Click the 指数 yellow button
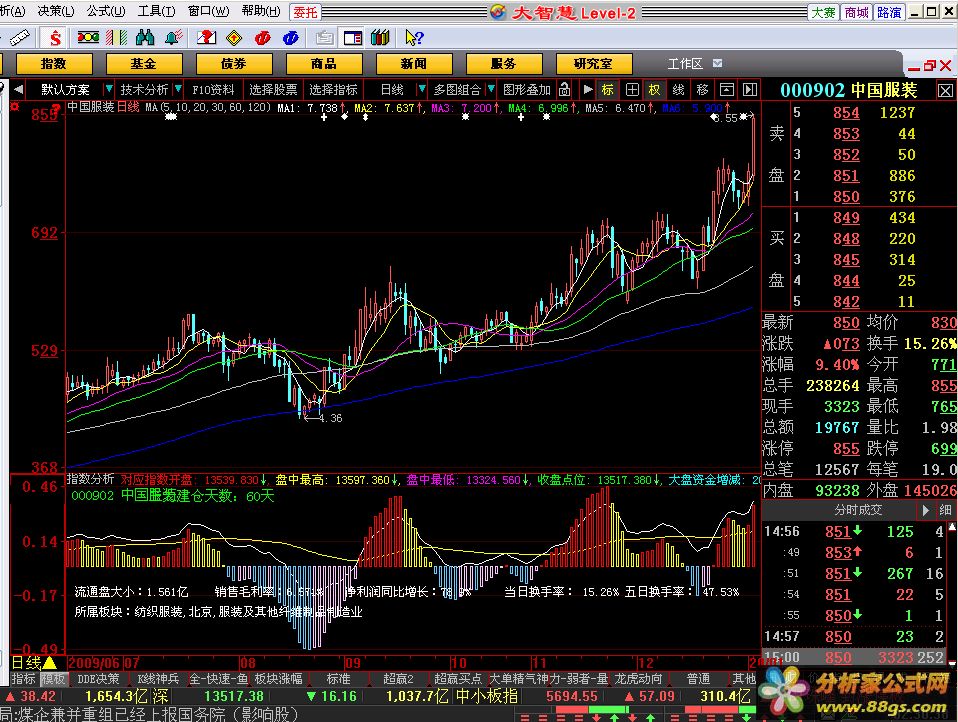The width and height of the screenshot is (958, 722). [x=54, y=64]
